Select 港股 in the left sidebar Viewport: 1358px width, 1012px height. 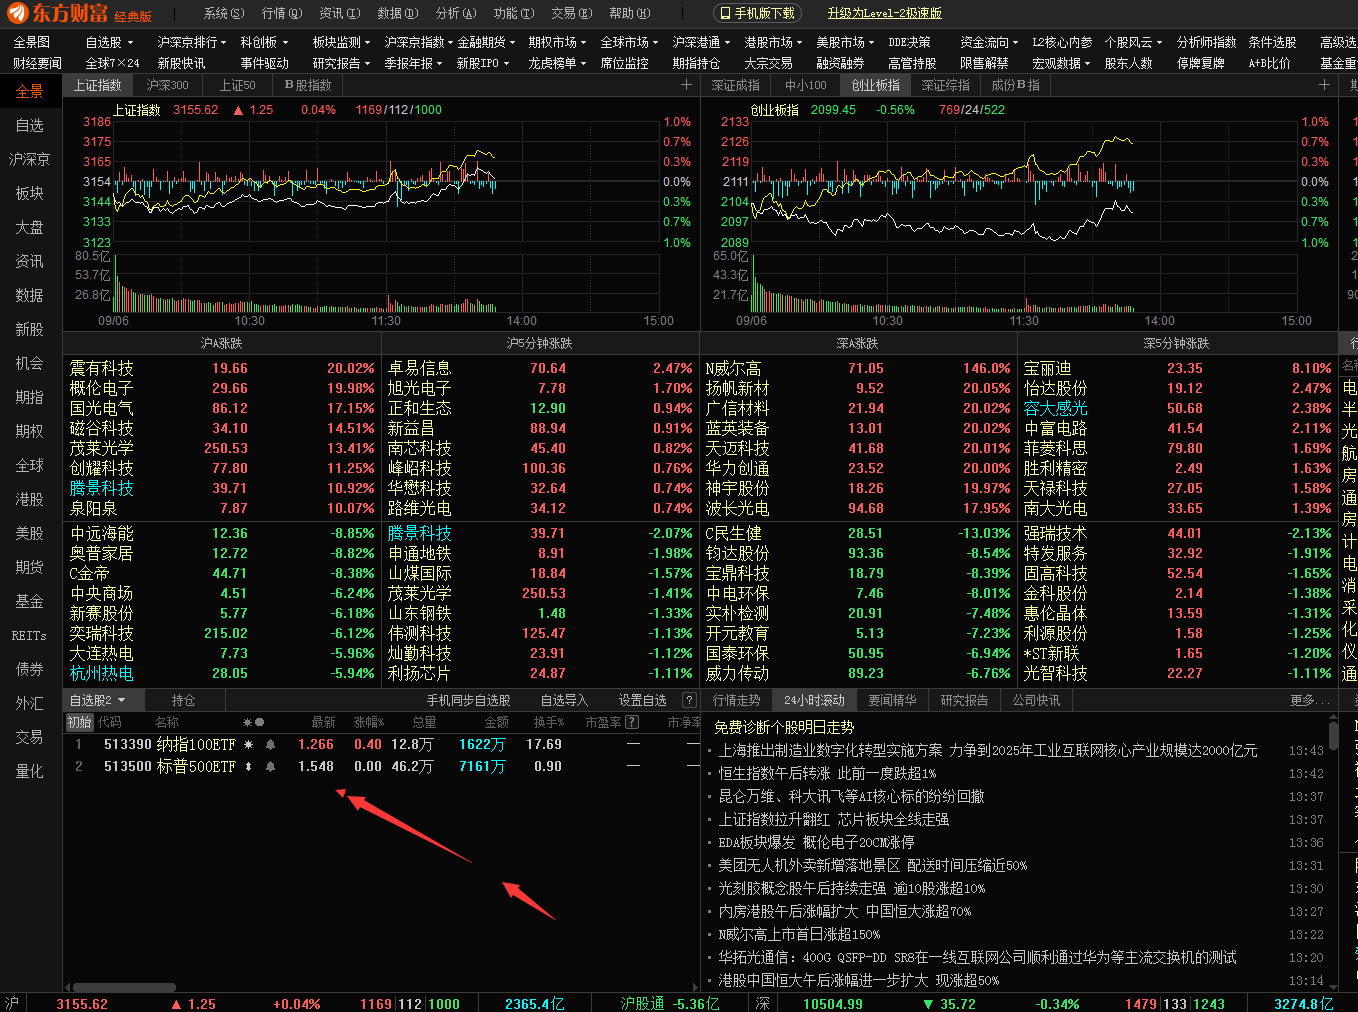click(30, 499)
